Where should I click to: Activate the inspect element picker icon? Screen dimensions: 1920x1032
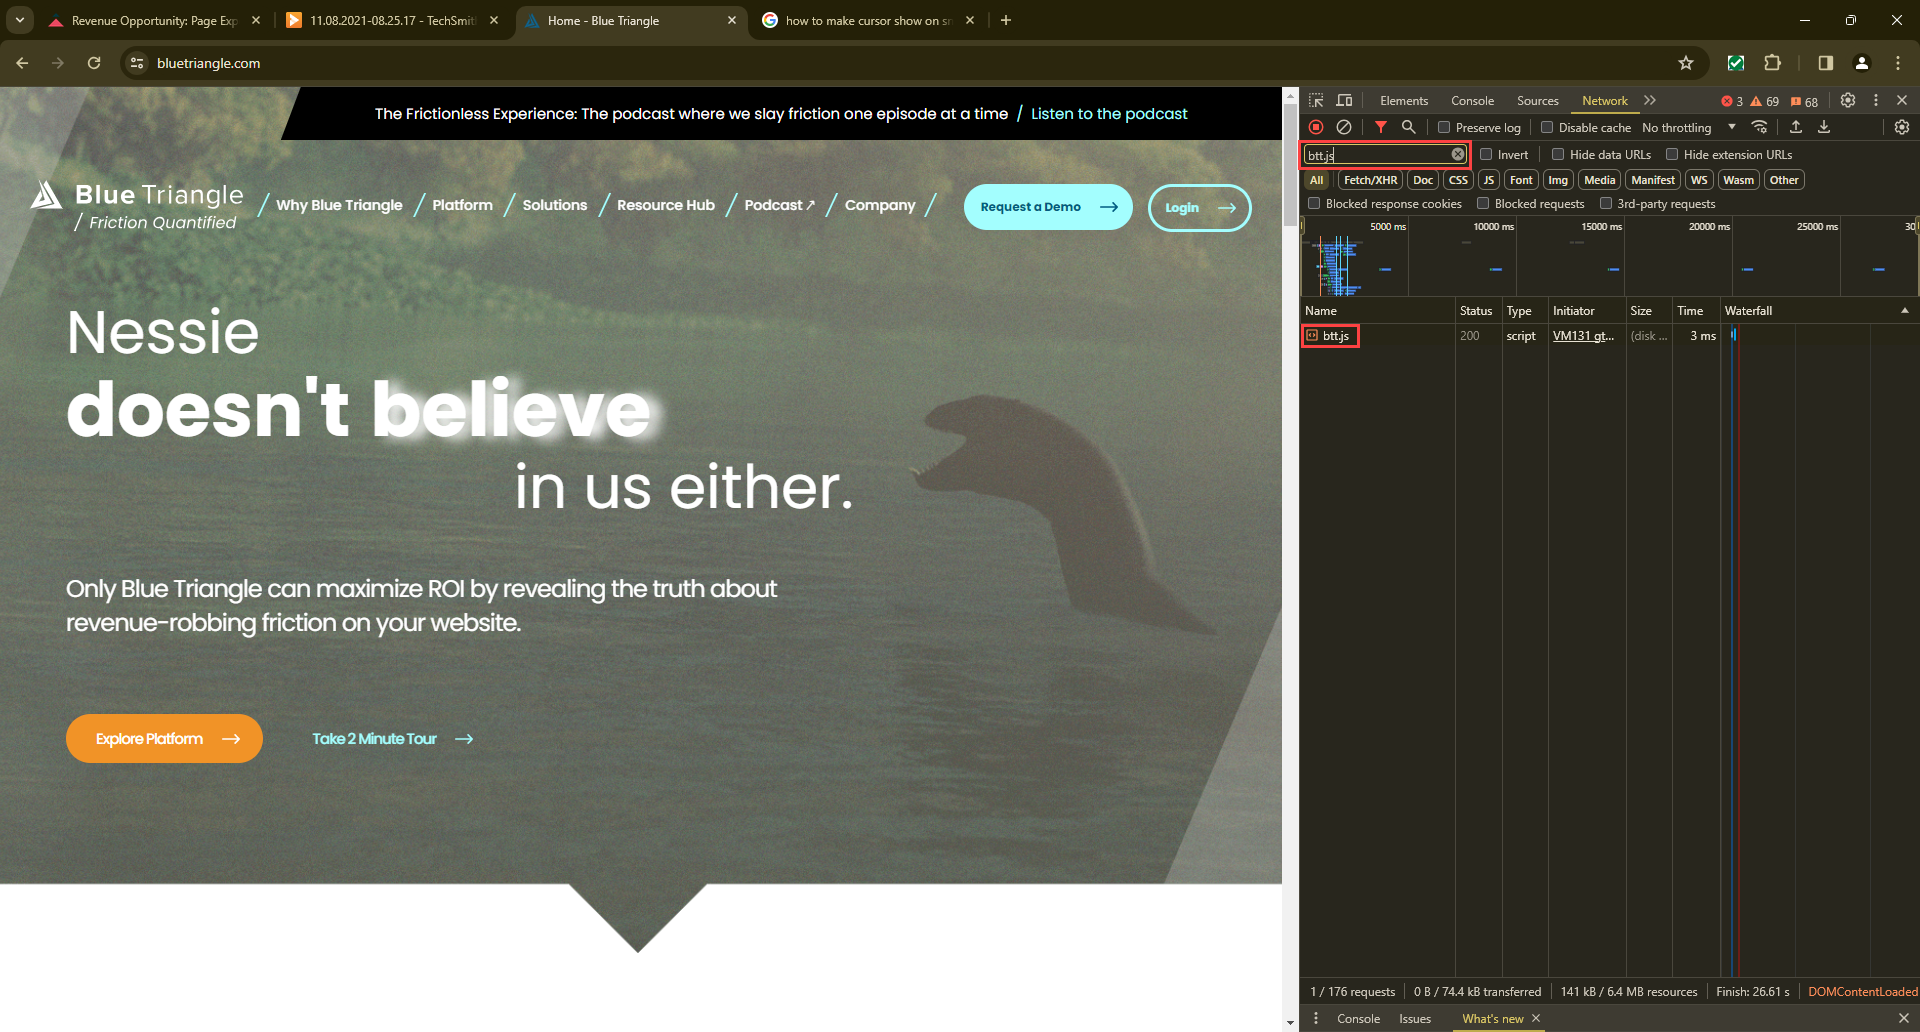pyautogui.click(x=1316, y=101)
